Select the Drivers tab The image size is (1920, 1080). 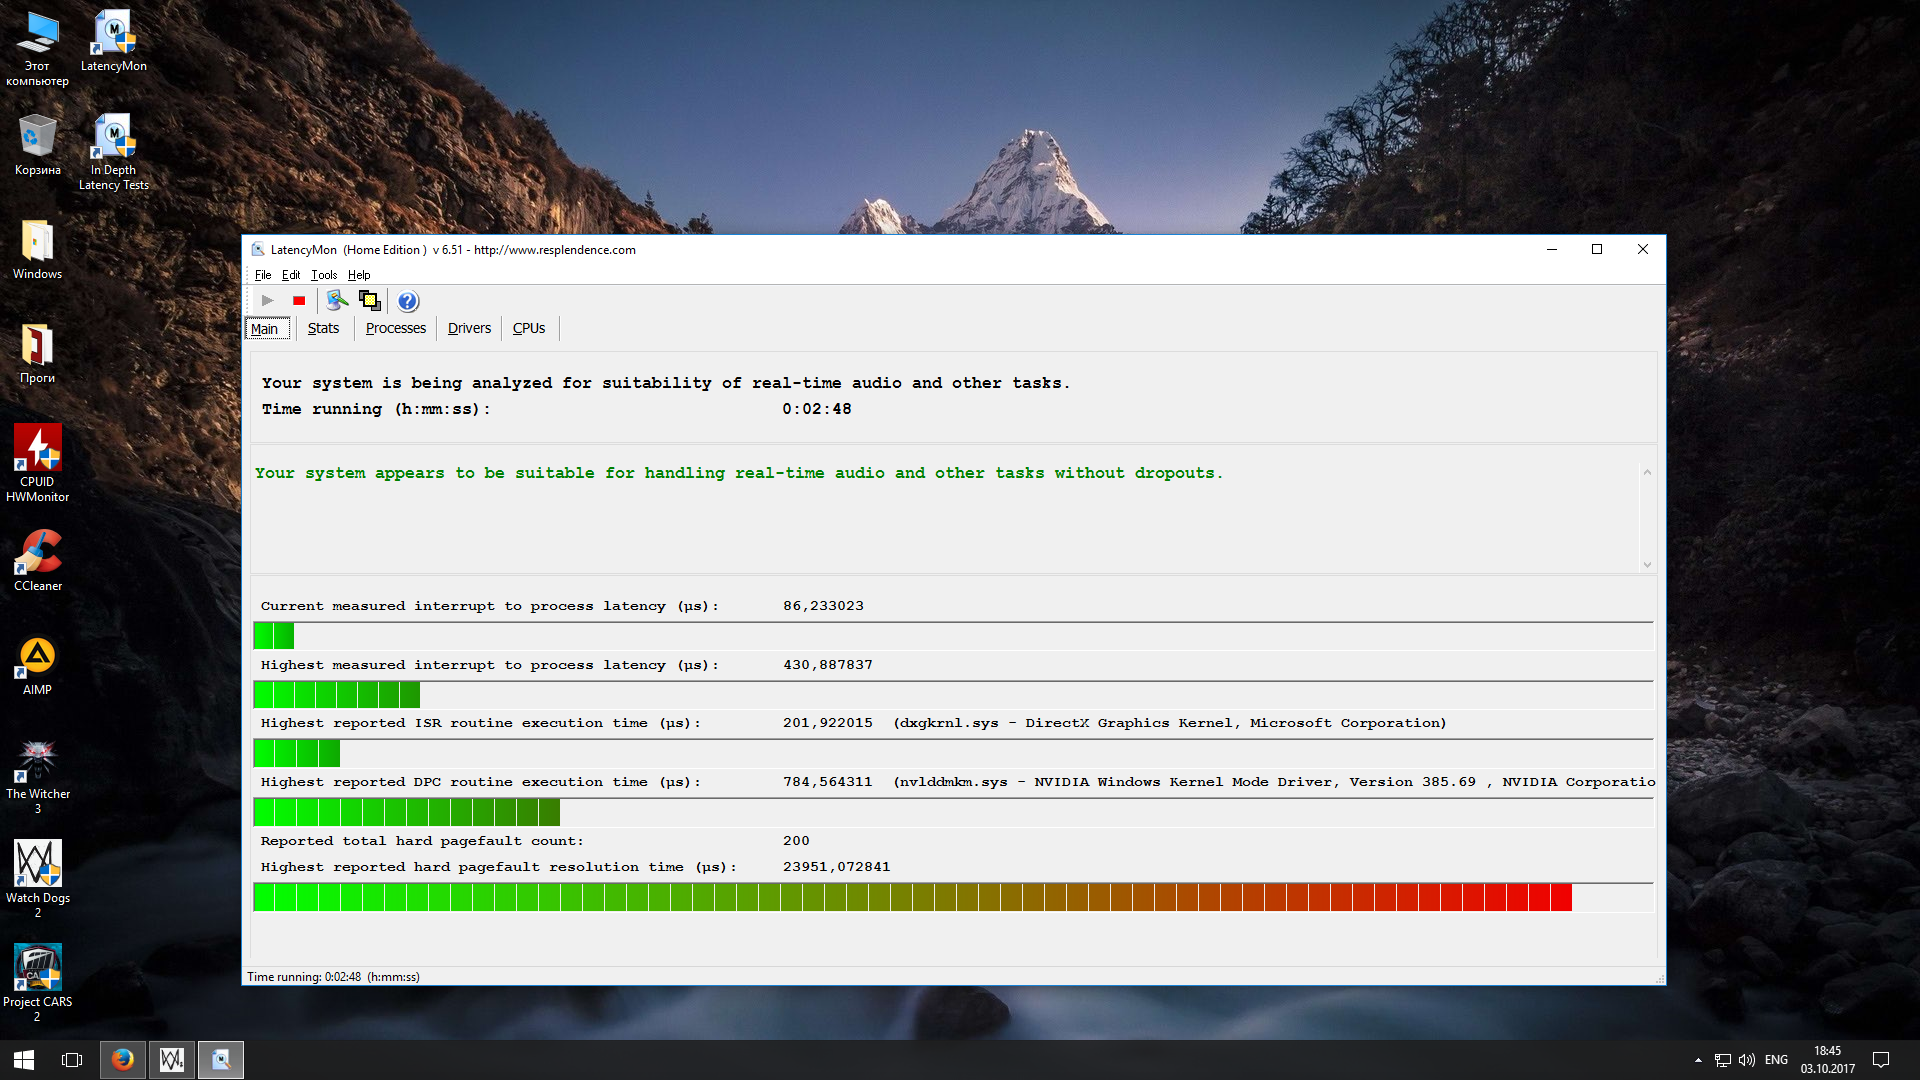[469, 328]
